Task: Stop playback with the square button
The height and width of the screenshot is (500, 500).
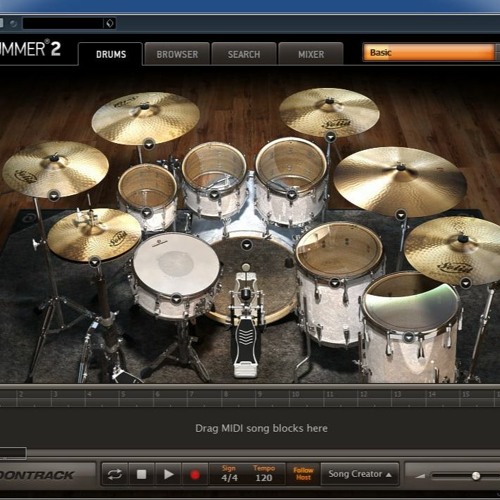Action: [x=142, y=474]
